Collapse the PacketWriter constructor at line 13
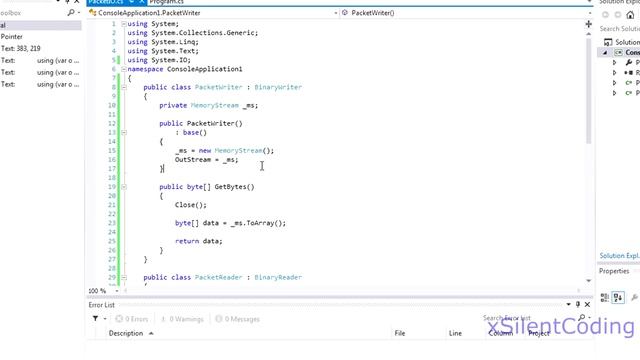Screen dimensions: 640x360 124,133
